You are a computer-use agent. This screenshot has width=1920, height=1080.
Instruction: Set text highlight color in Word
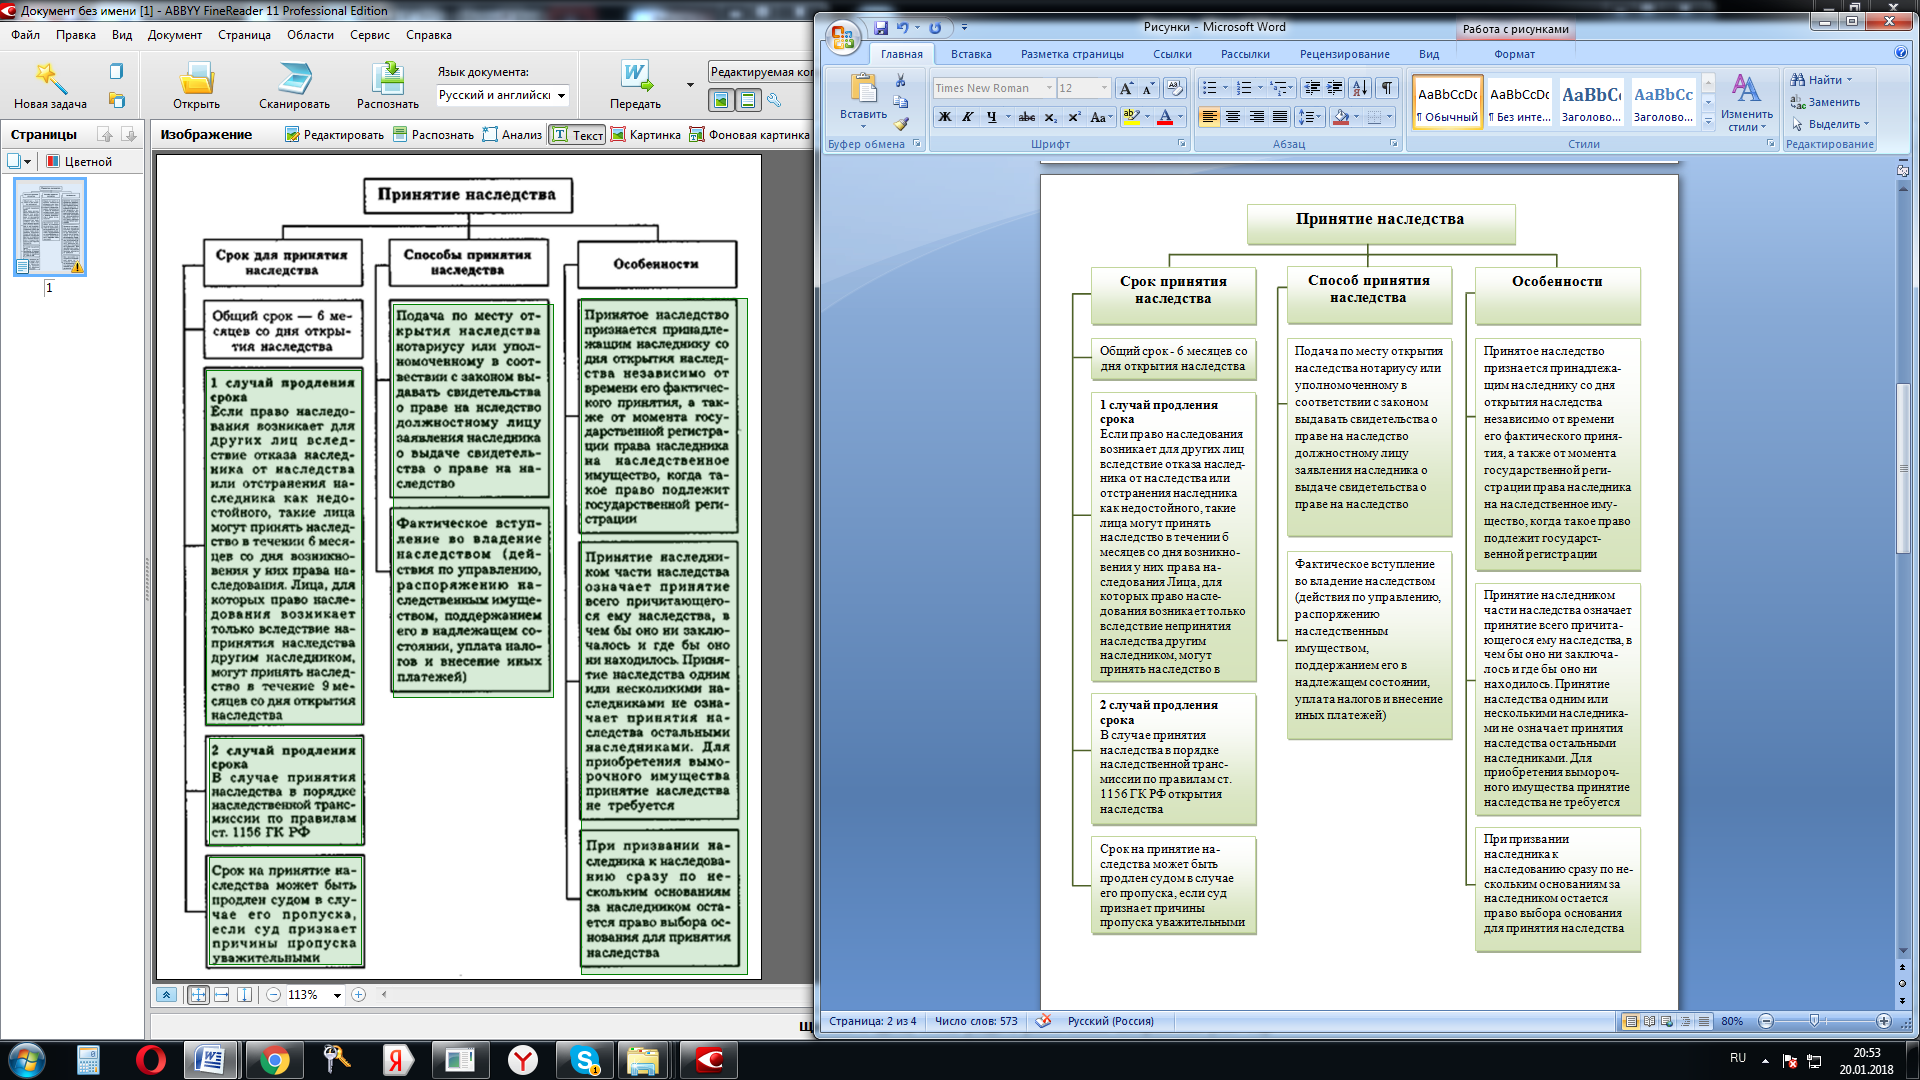[x=1131, y=117]
